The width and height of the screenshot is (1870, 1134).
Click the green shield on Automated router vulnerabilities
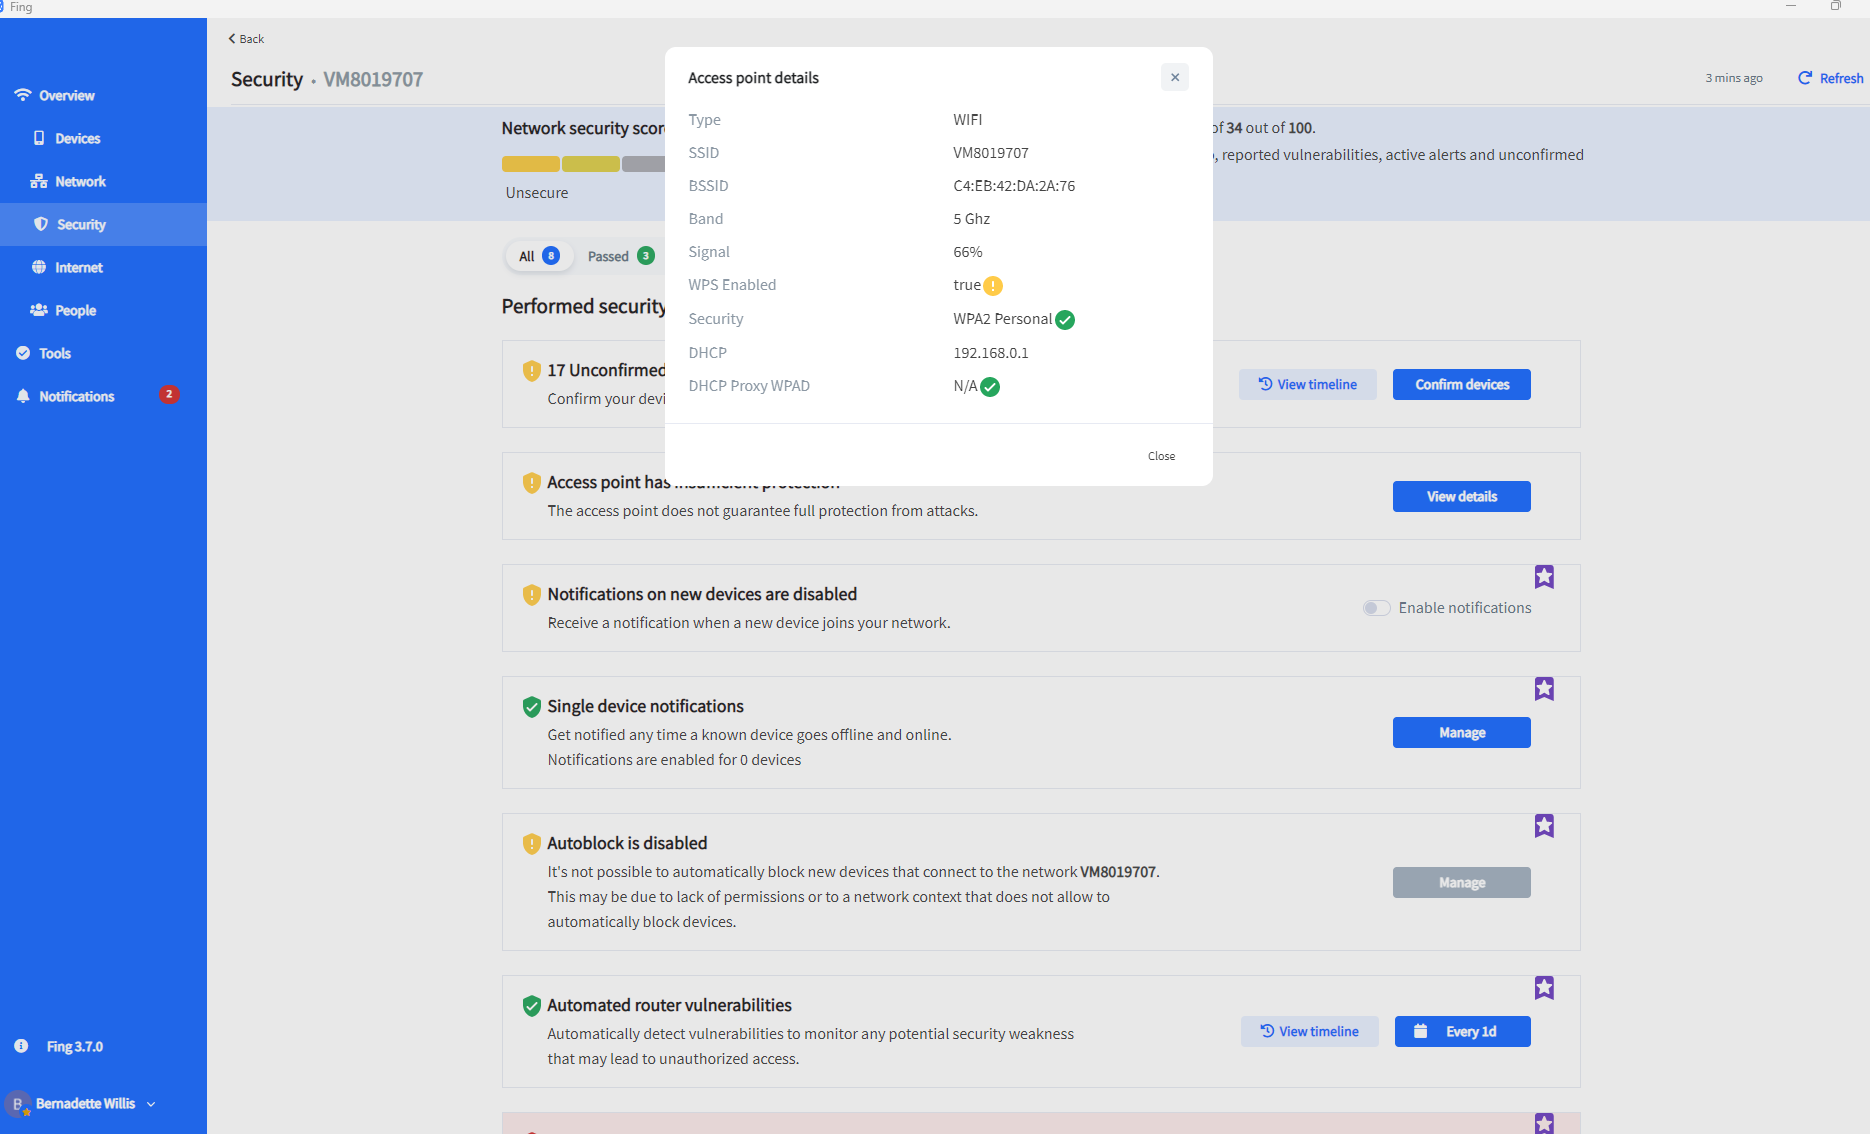pyautogui.click(x=532, y=1006)
